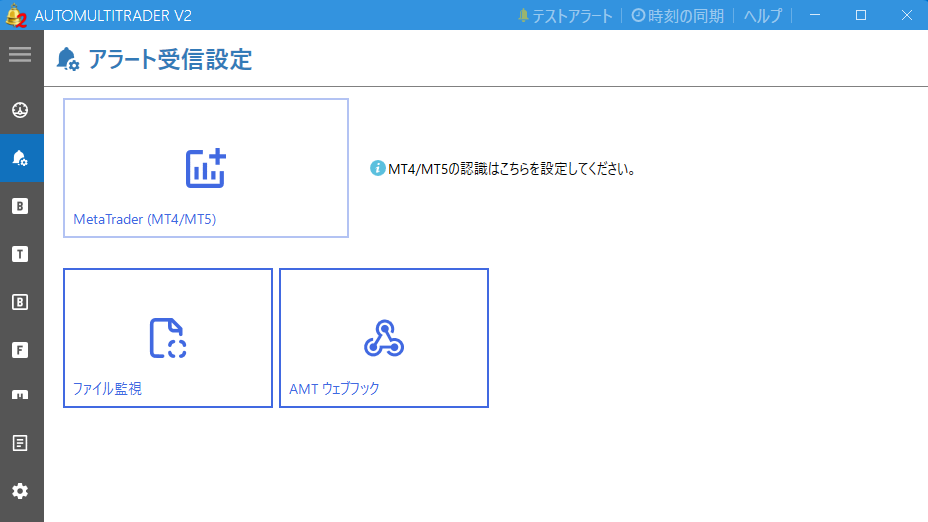Click the file-scan icon in the ファイル監視 tile

pyautogui.click(x=168, y=338)
